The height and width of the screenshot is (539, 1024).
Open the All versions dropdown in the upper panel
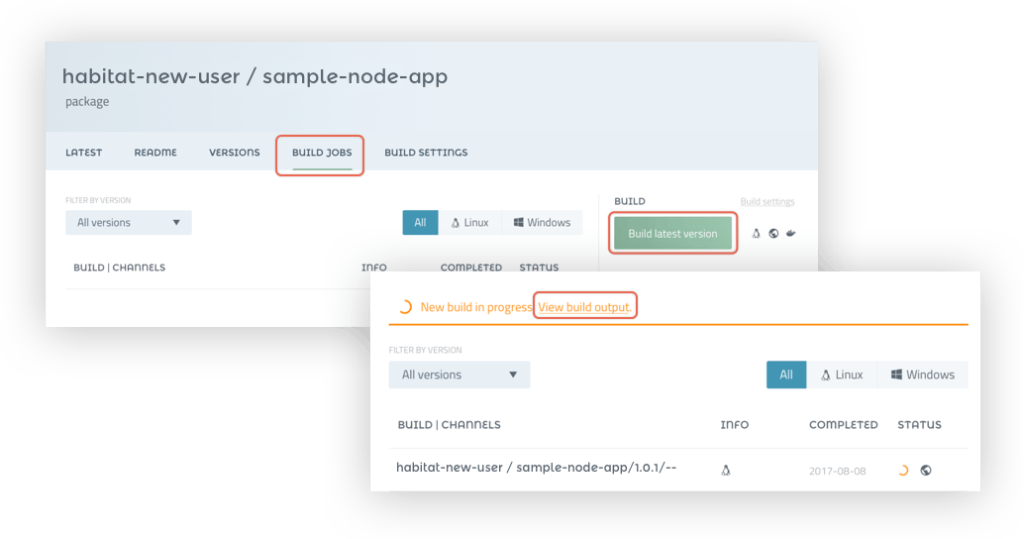(x=128, y=223)
